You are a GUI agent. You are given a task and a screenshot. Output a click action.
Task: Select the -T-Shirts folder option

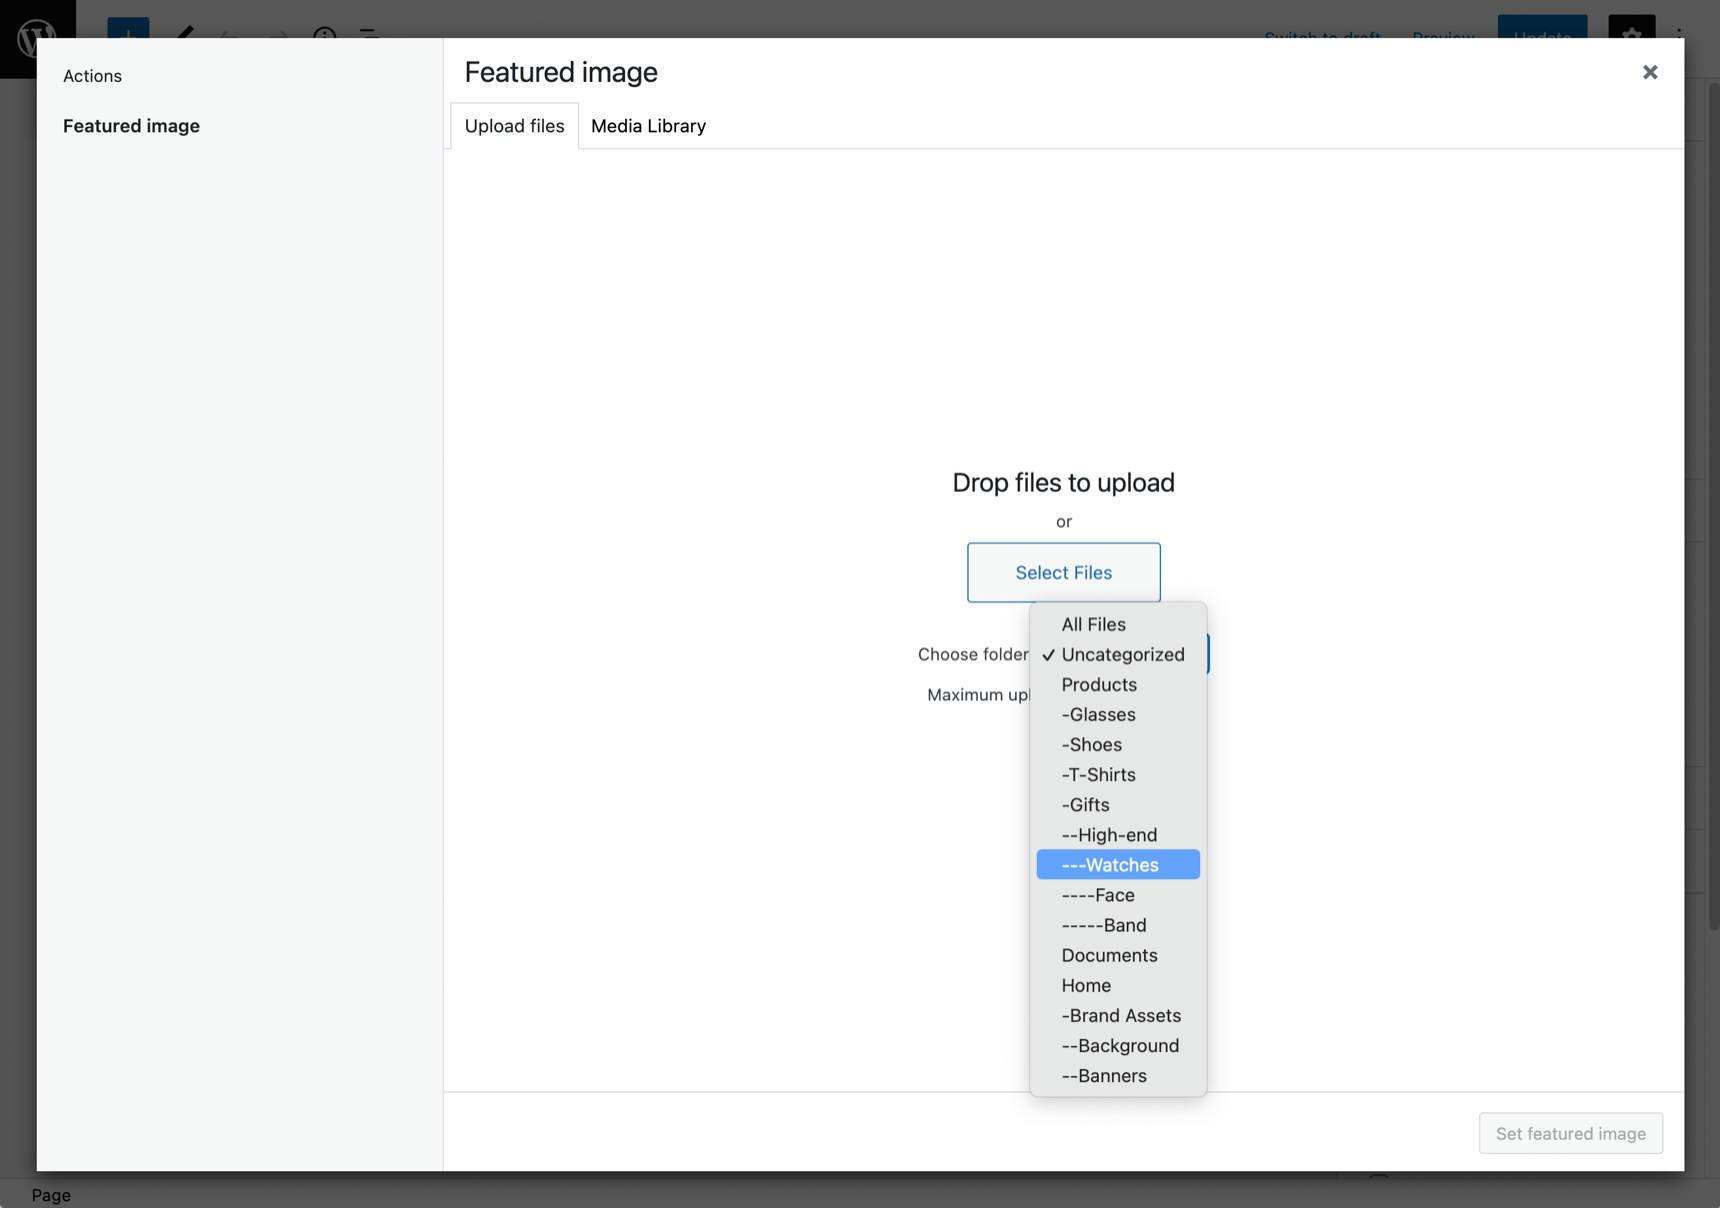[1118, 774]
